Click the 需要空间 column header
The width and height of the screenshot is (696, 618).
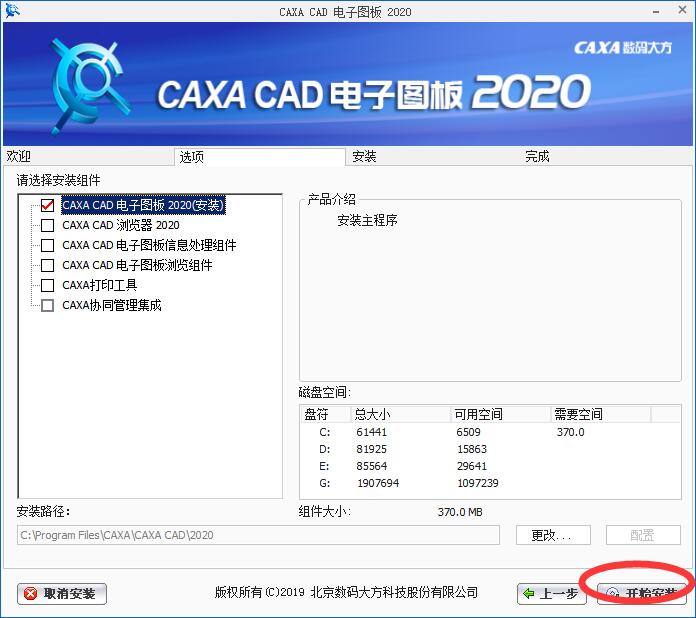[601, 414]
